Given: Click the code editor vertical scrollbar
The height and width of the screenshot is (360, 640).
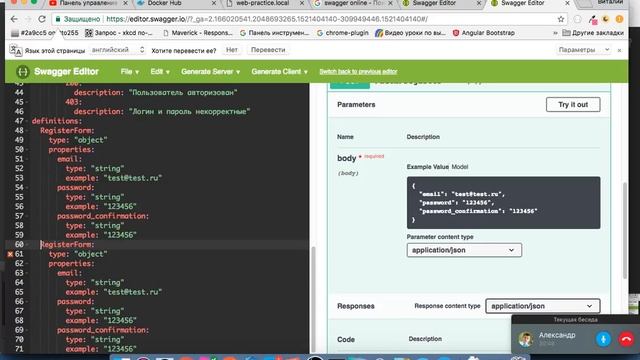Looking at the screenshot, I should tap(313, 300).
